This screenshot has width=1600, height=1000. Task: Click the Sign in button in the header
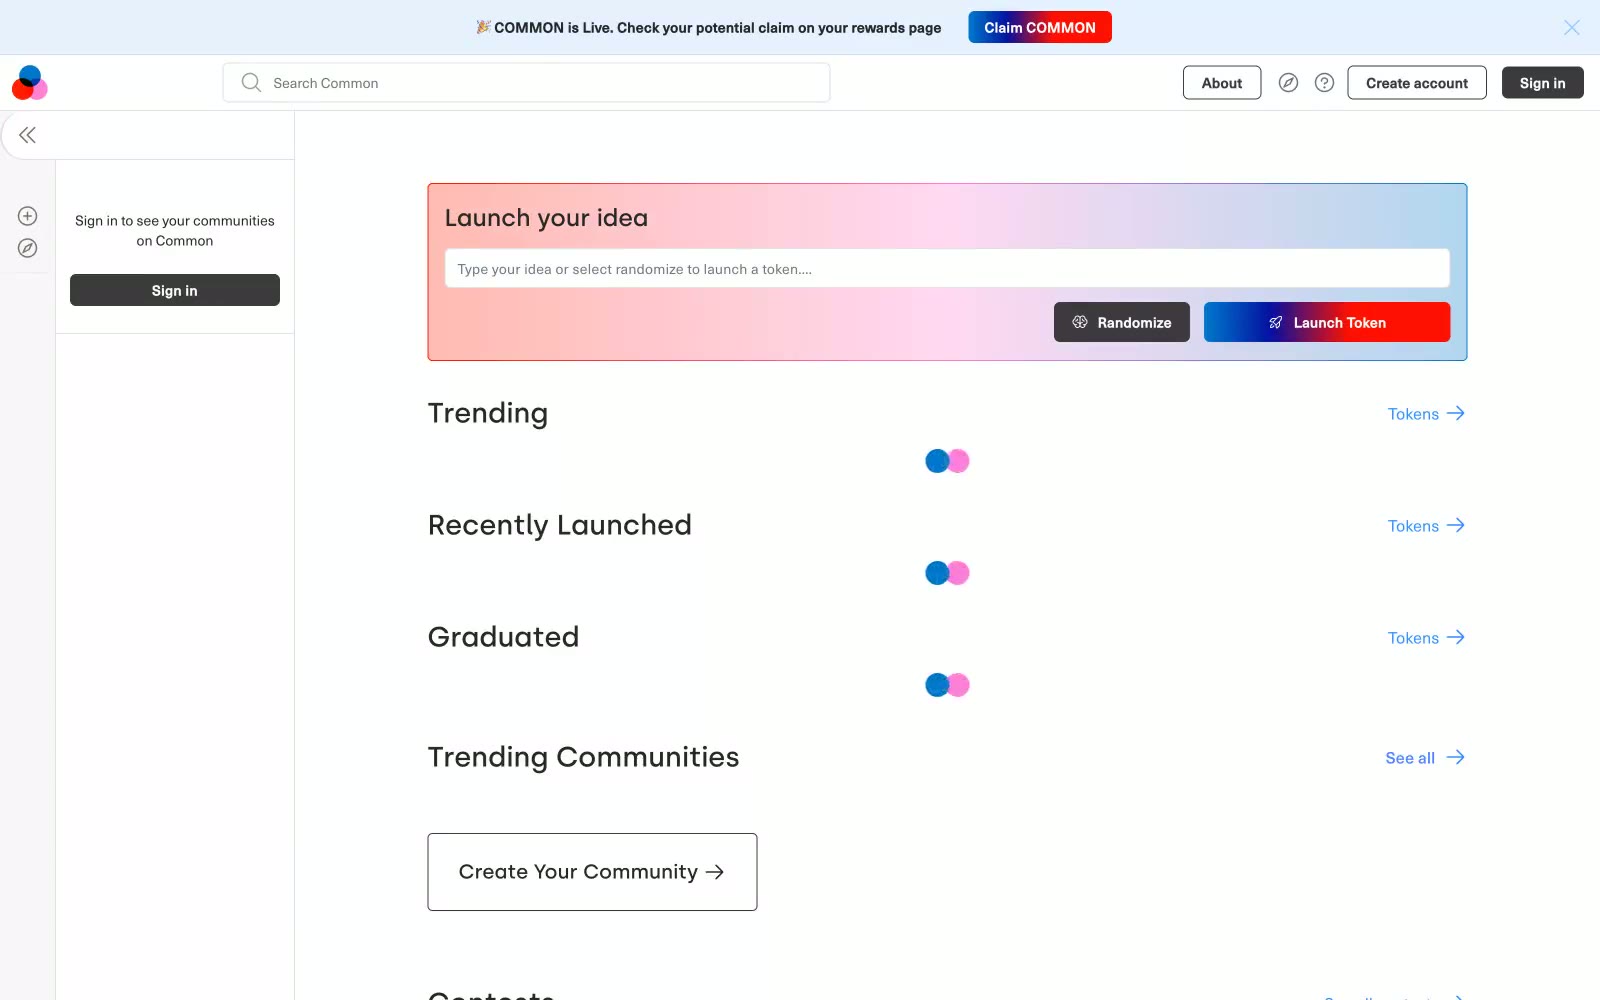(1542, 83)
